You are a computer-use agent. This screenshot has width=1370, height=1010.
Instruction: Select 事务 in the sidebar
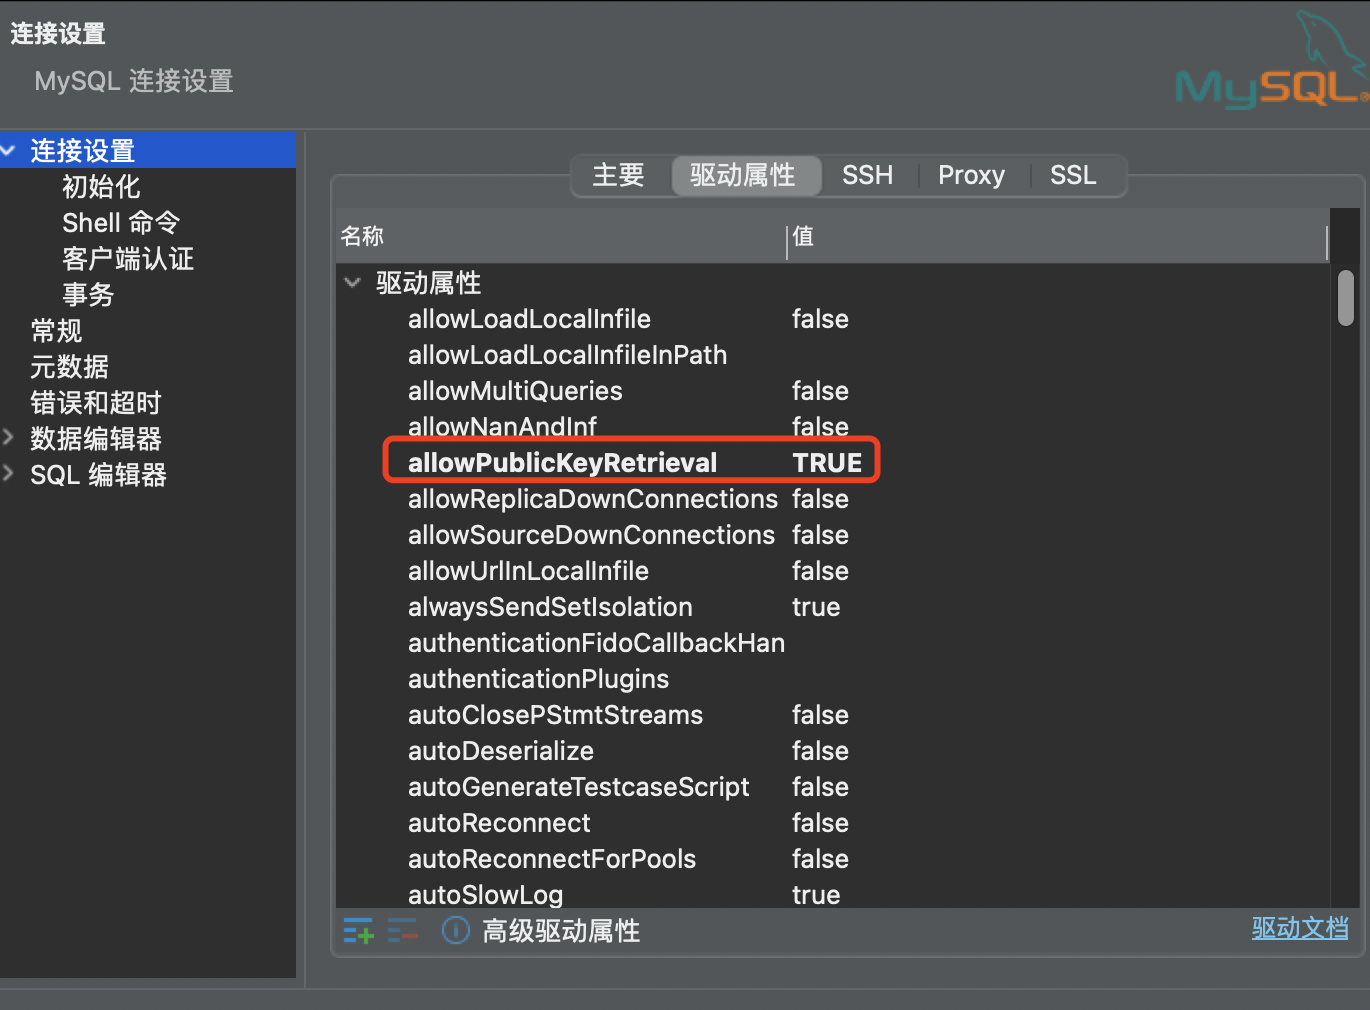(88, 295)
